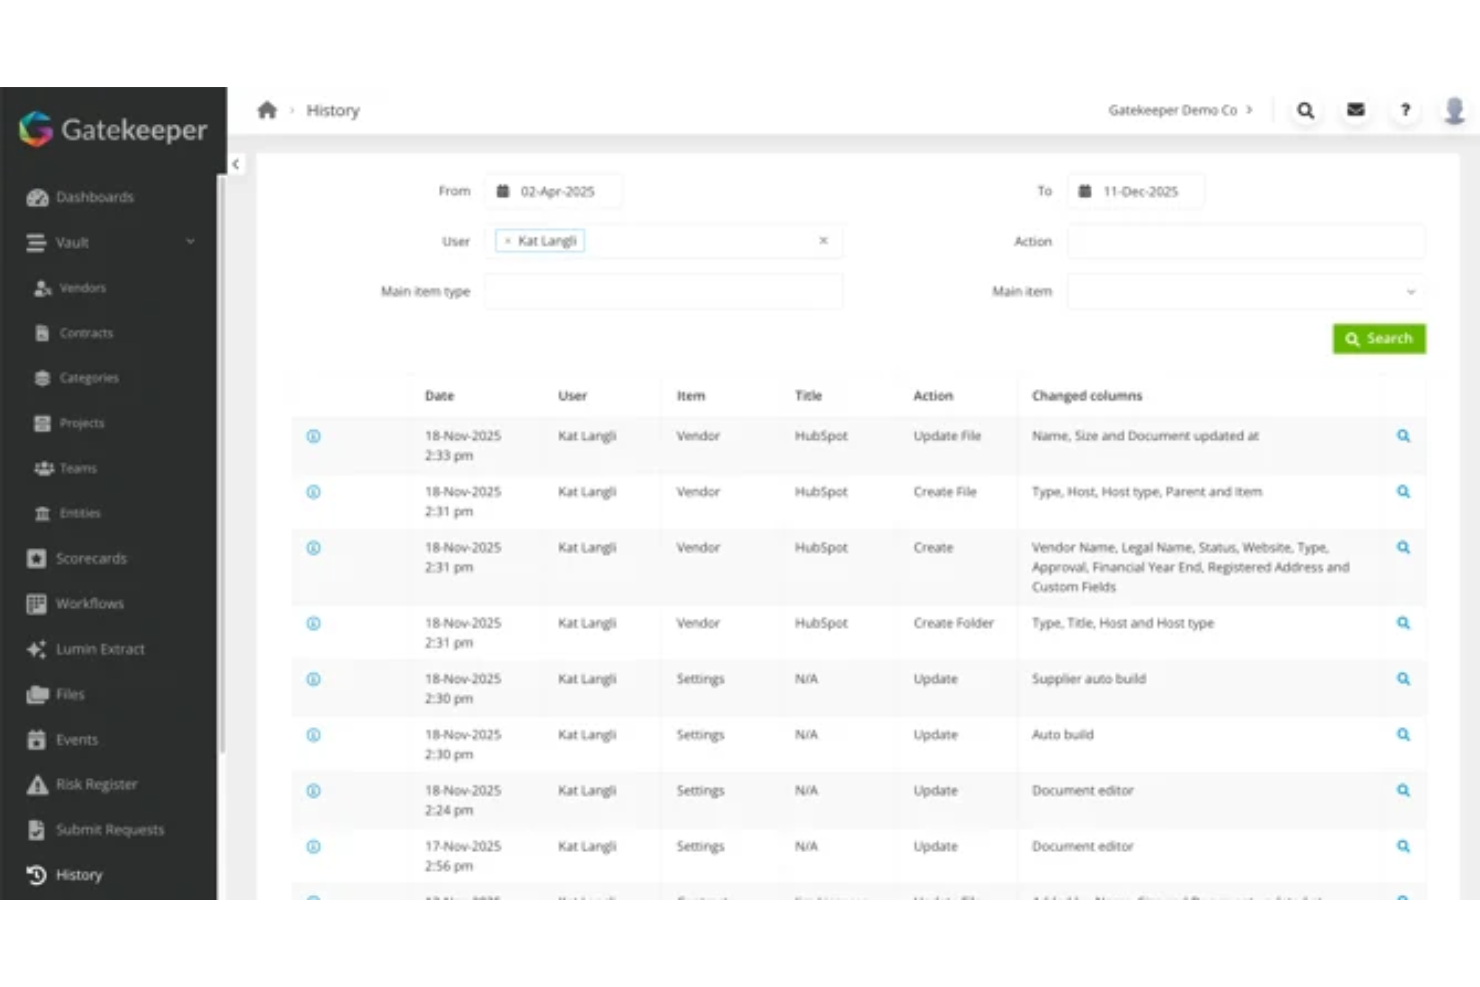Image resolution: width=1480 pixels, height=987 pixels.
Task: Open the Risk Register
Action: tap(96, 784)
